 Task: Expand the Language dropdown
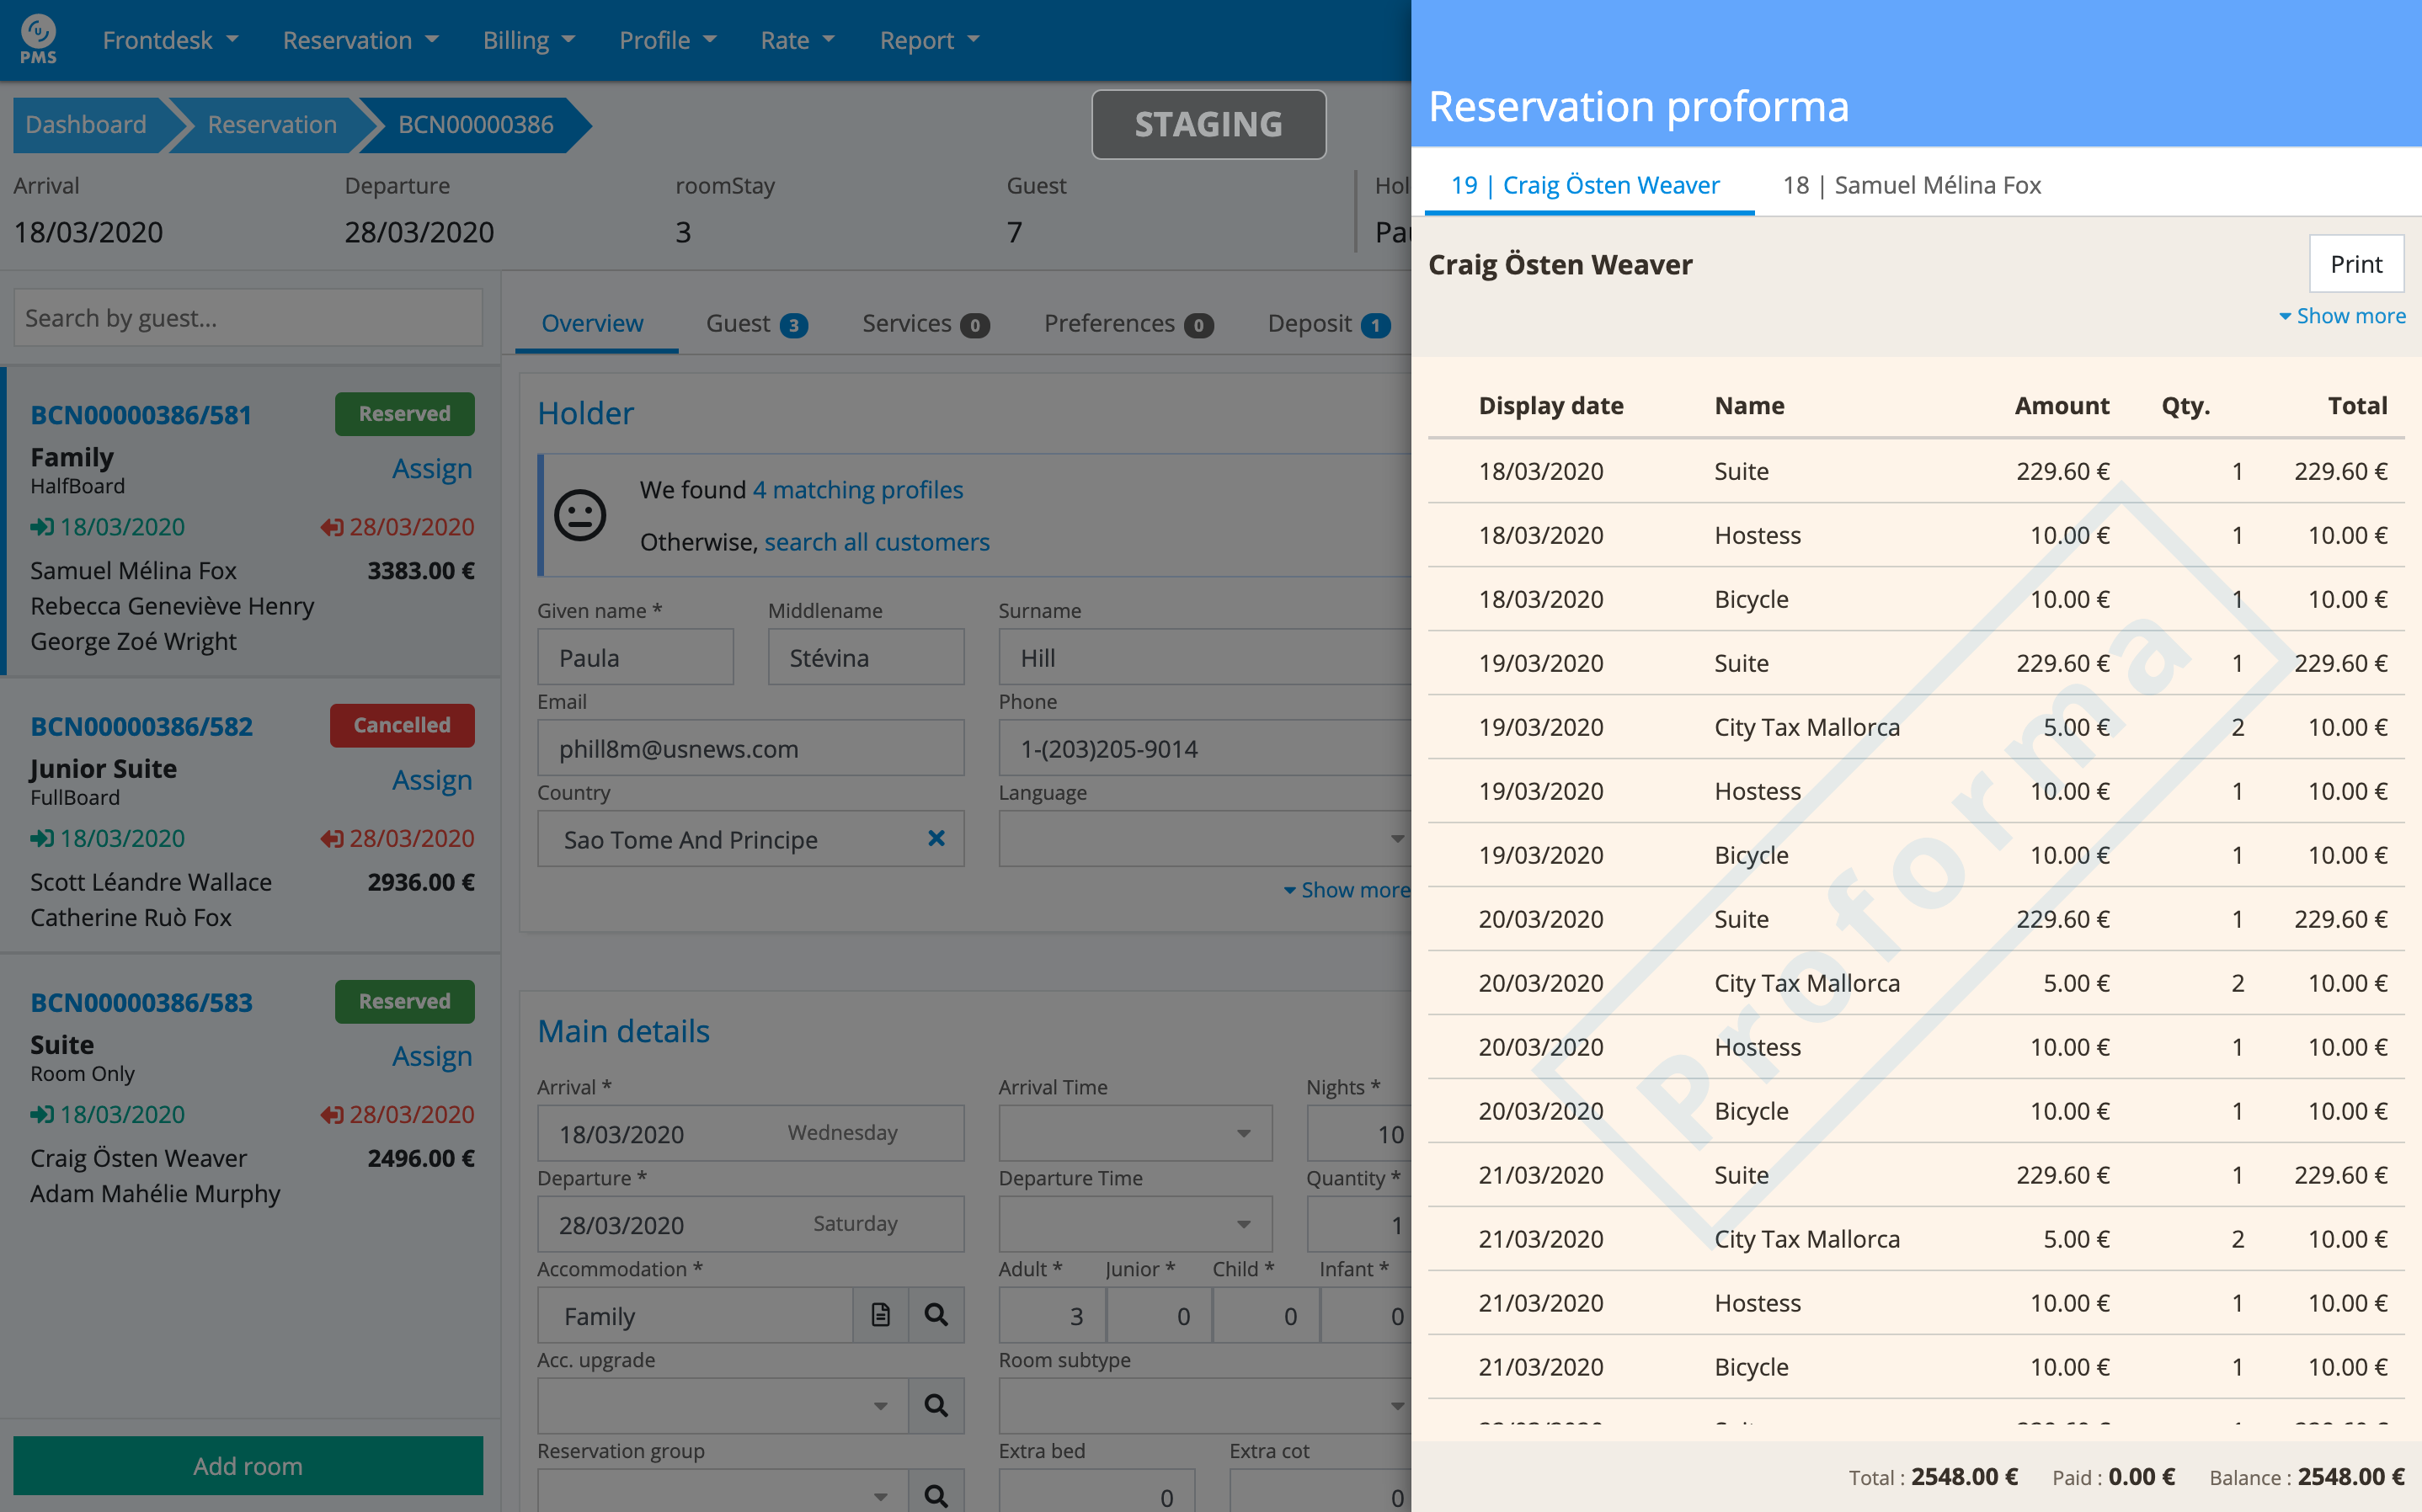[x=1396, y=839]
